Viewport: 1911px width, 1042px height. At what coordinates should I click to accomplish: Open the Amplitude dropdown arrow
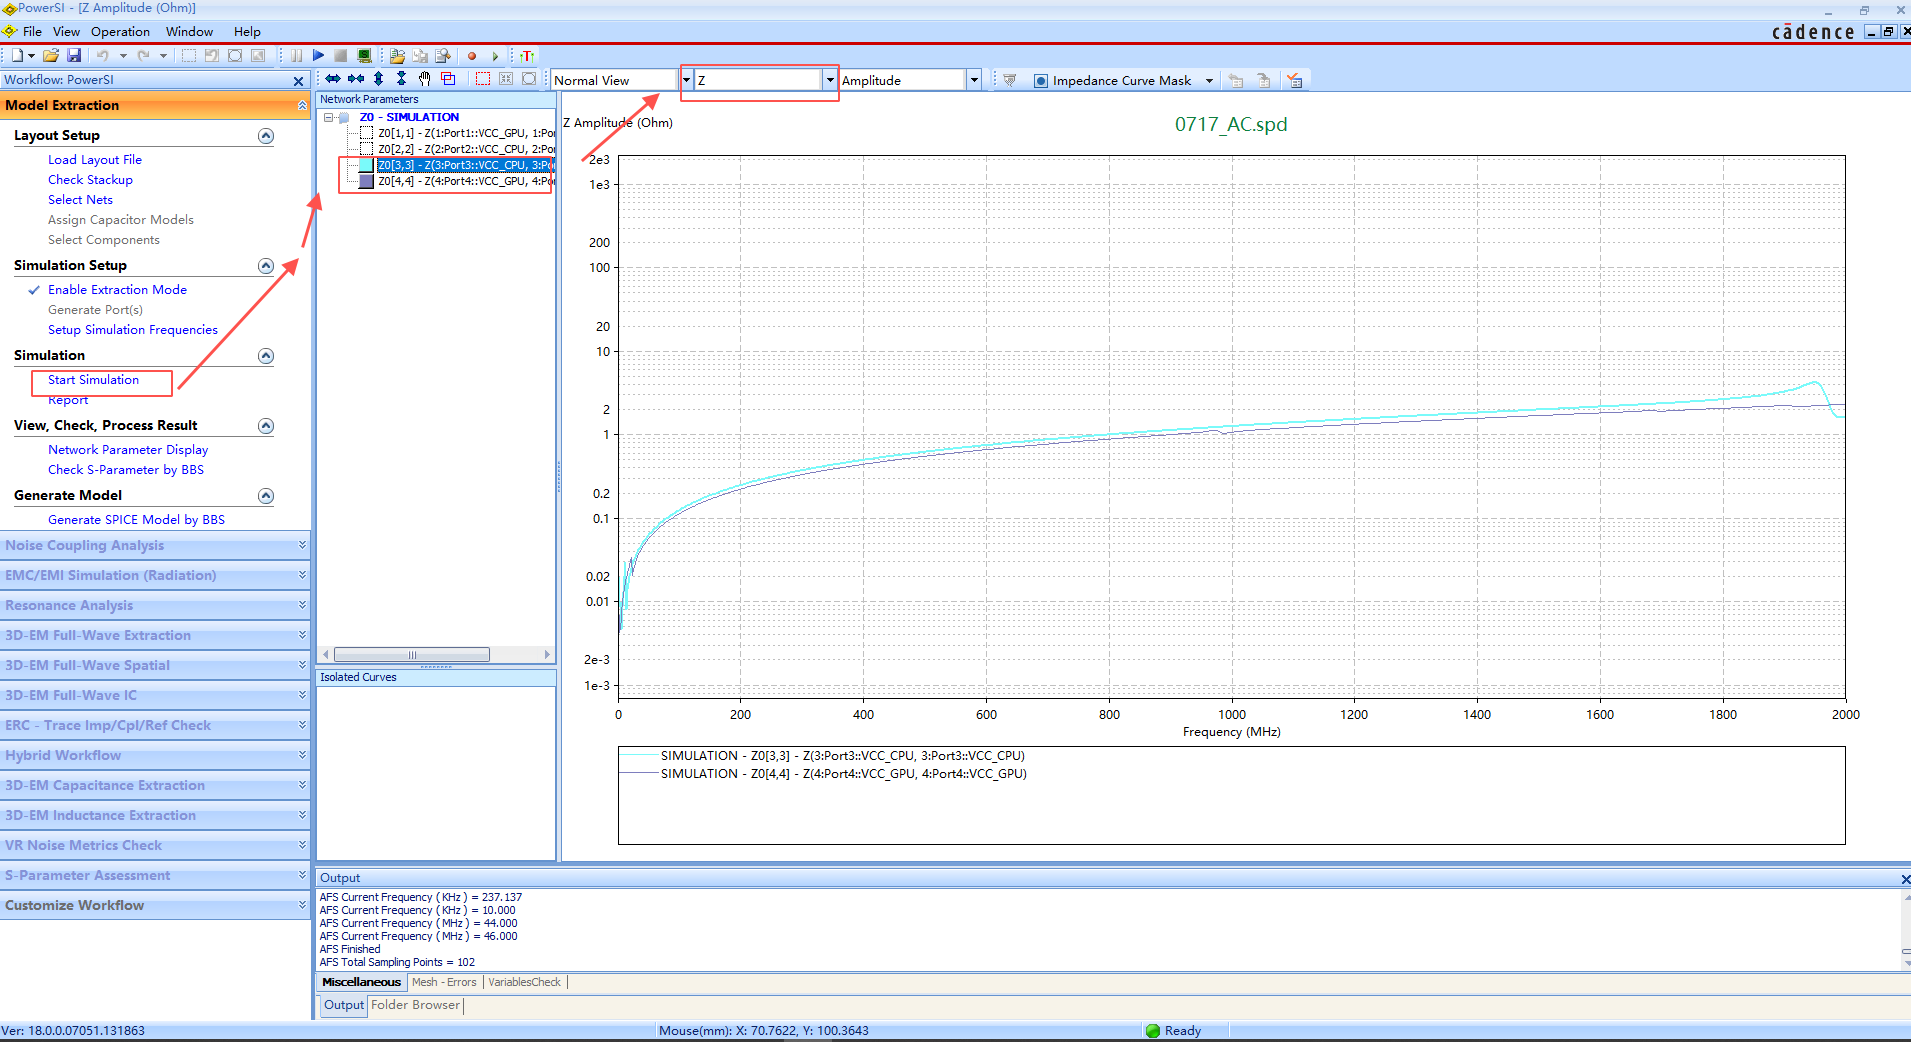click(973, 80)
